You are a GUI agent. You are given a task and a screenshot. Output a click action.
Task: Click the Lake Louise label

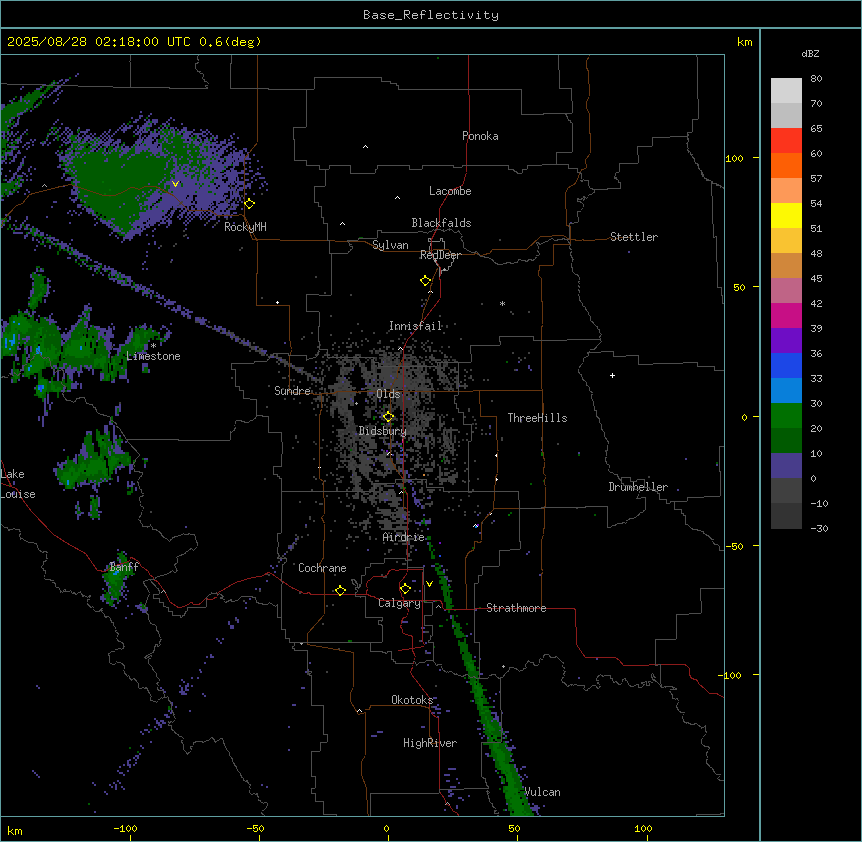pyautogui.click(x=18, y=484)
